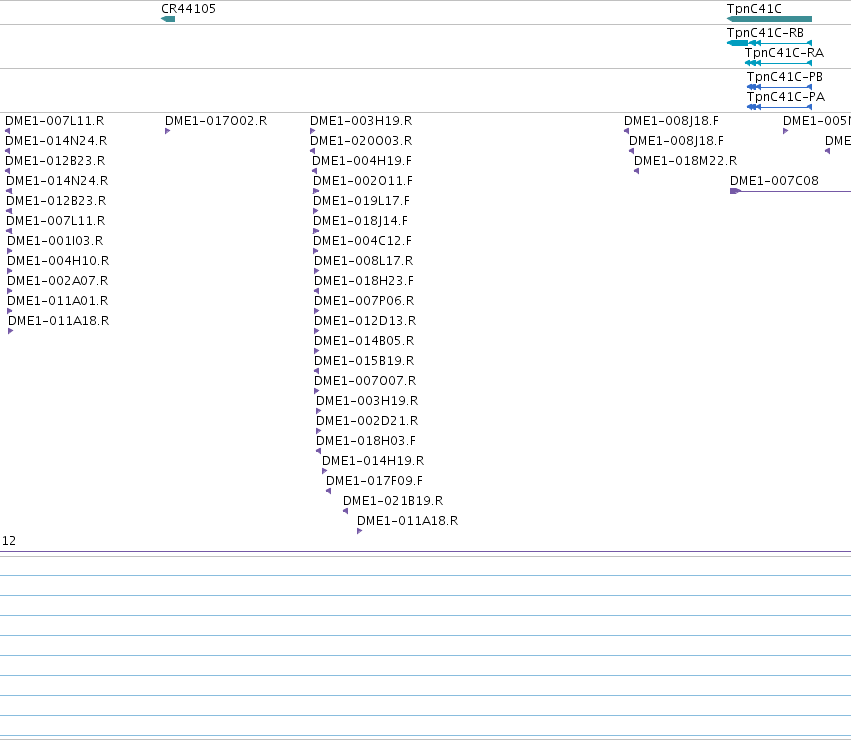Screen dimensions: 851x740
Task: Click the DME1-011A01.R label
Action: 58,301
